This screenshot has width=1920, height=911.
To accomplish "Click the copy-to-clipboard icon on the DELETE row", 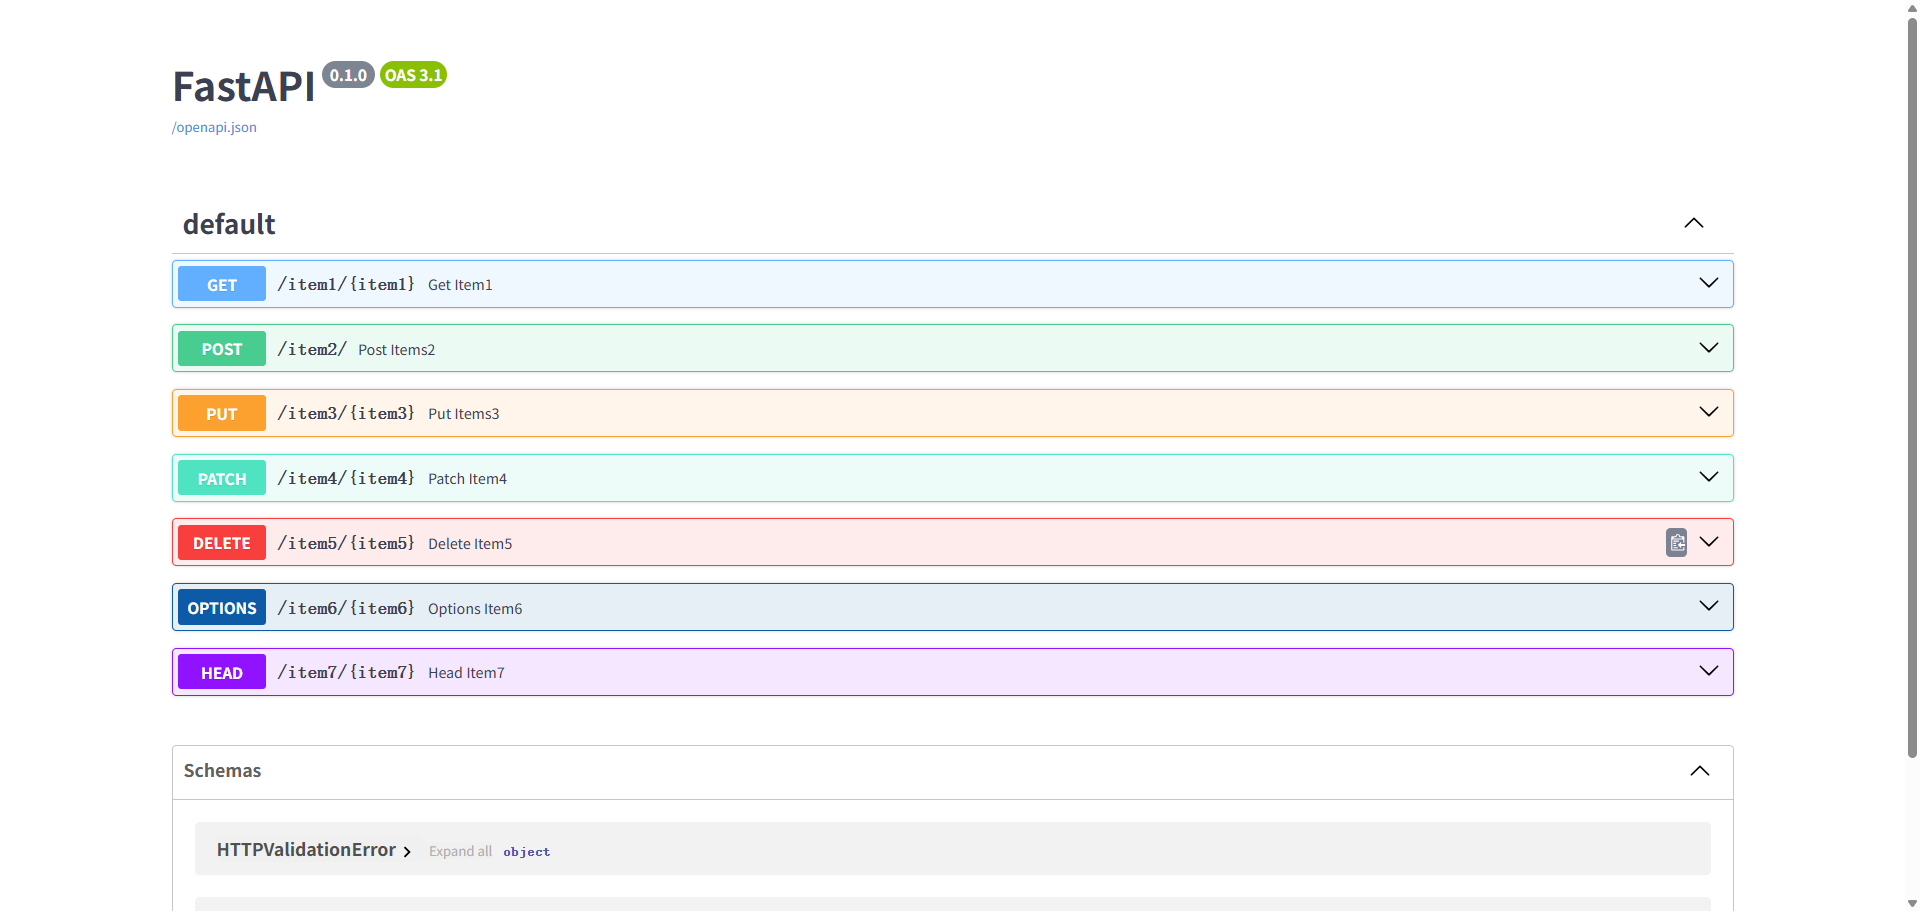I will 1676,542.
